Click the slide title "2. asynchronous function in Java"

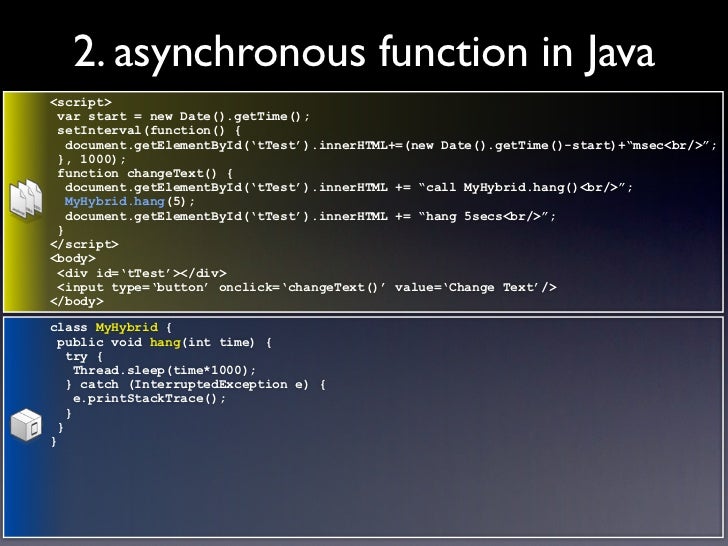pyautogui.click(x=364, y=52)
